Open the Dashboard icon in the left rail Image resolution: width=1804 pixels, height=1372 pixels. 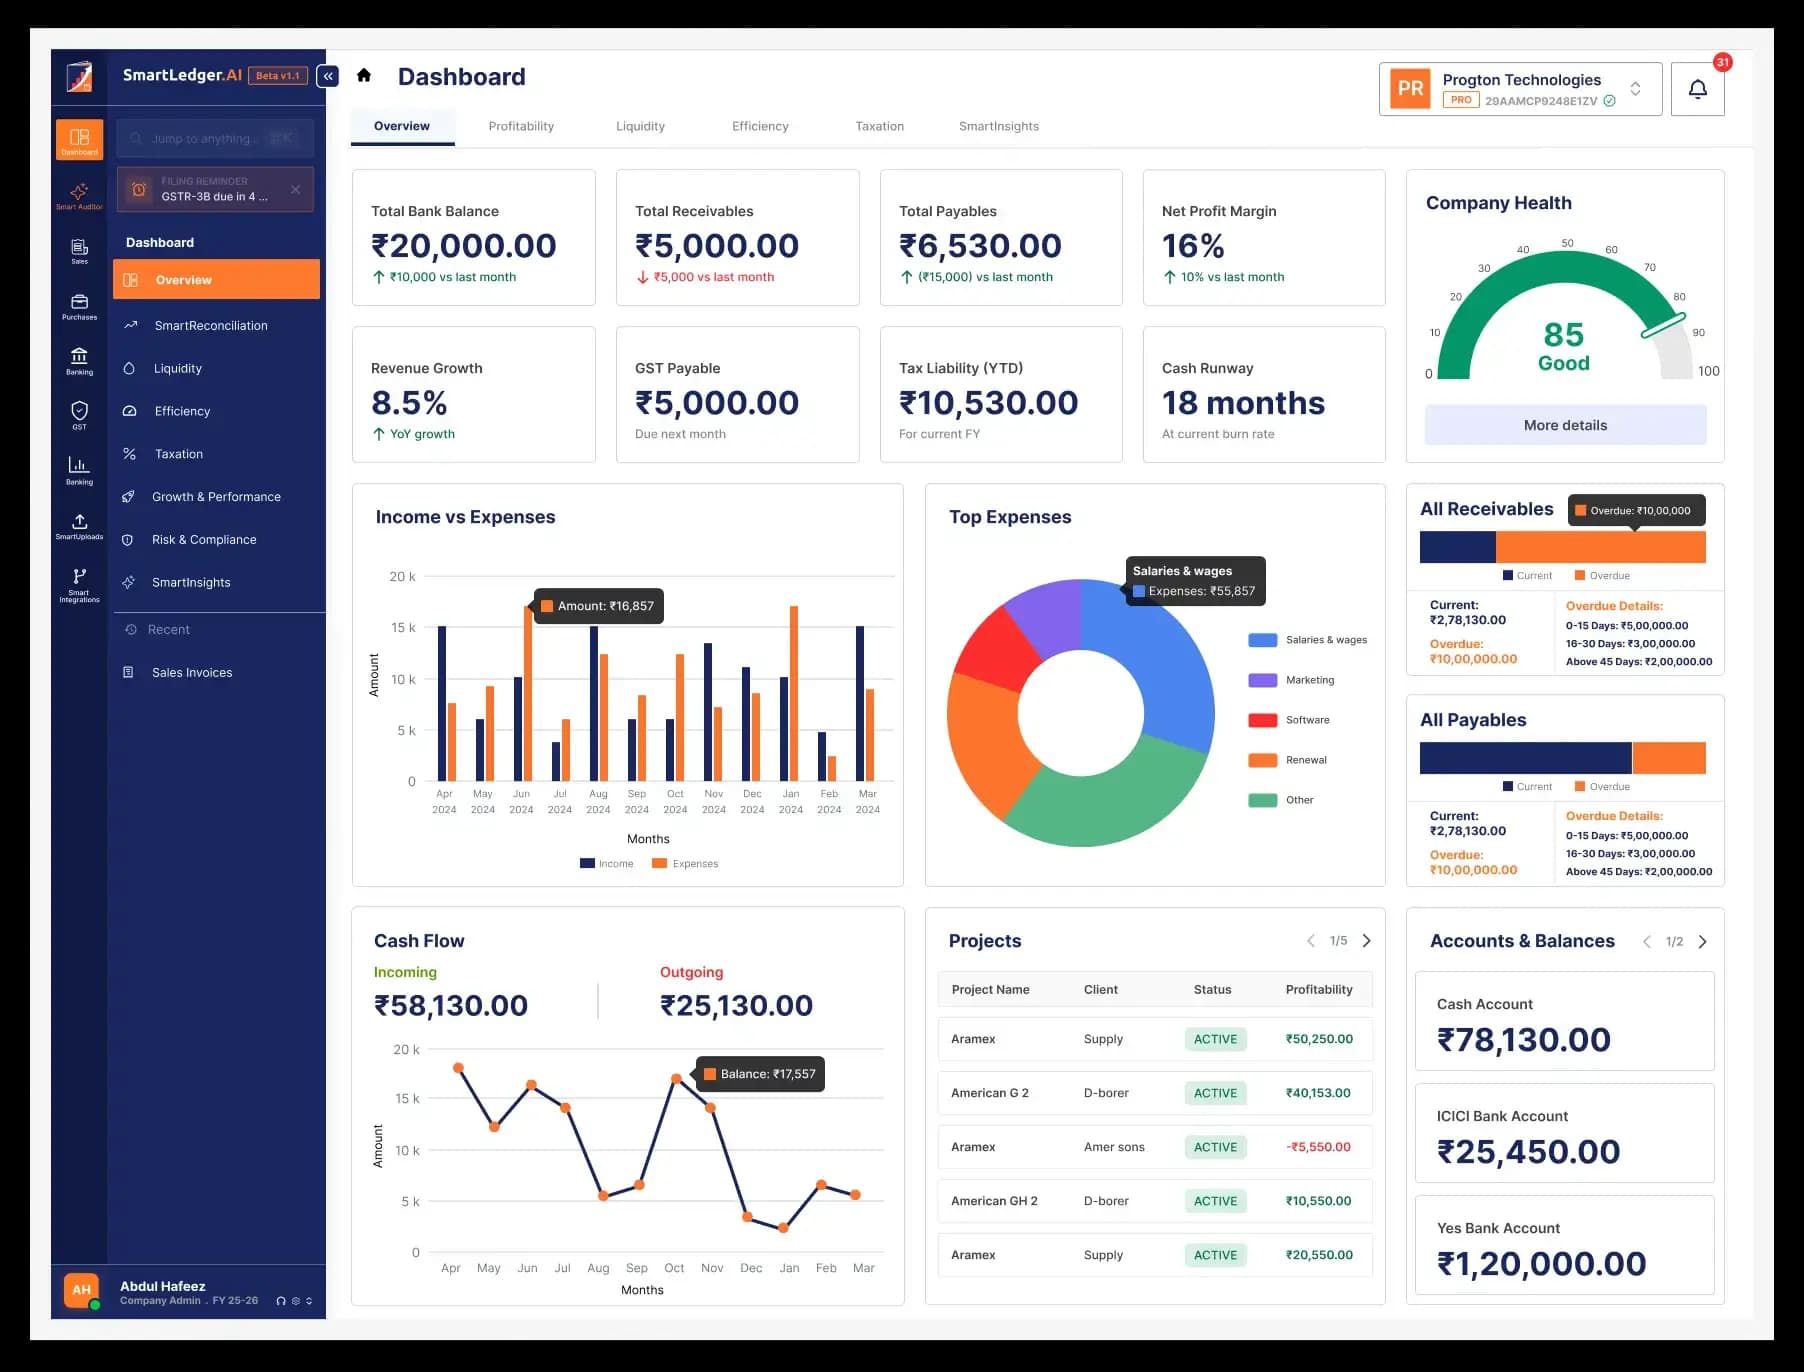pos(79,139)
